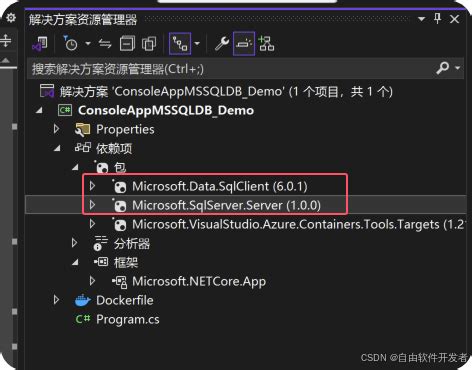The image size is (472, 370).
Task: Open the file nesting dropdown arrow
Action: [197, 44]
